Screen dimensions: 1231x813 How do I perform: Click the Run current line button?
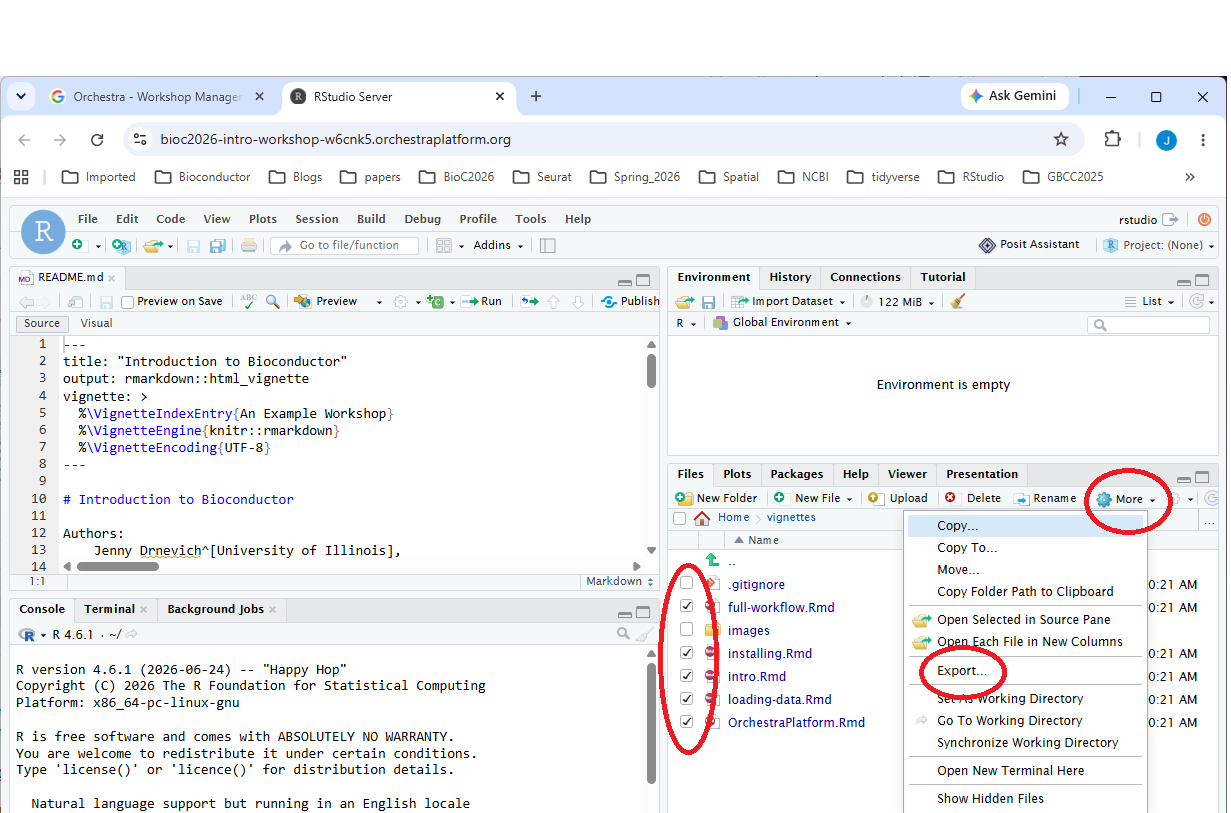point(481,301)
